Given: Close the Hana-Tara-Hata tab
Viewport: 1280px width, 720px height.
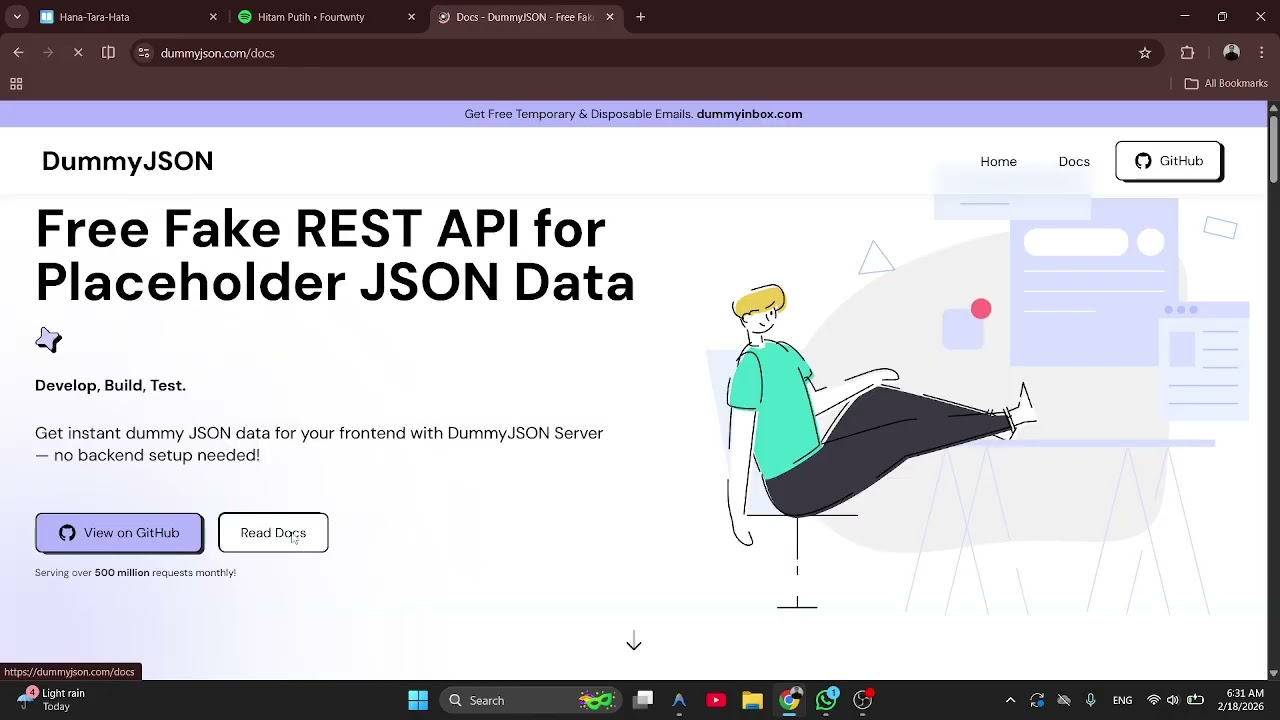Looking at the screenshot, I should (213, 17).
